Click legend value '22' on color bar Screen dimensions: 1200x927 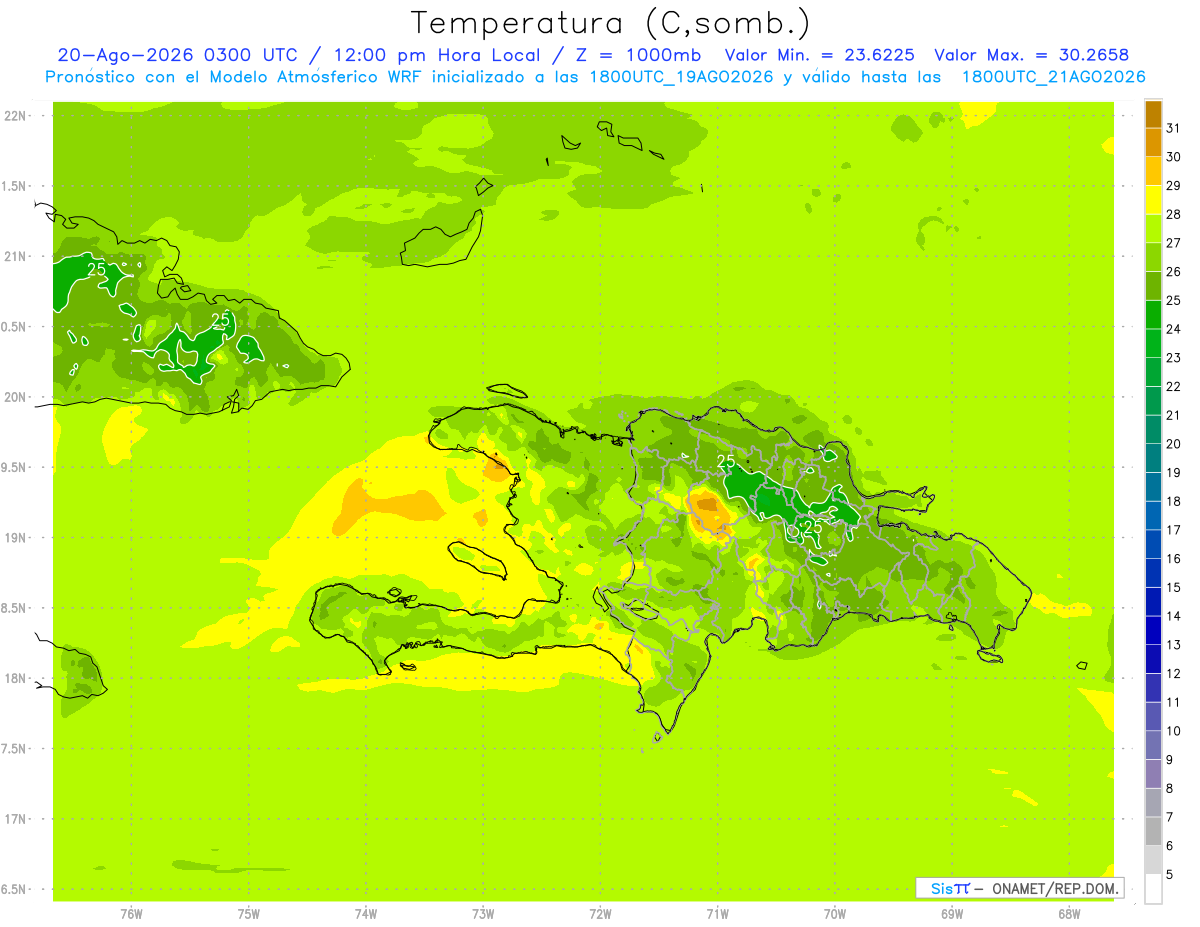[1174, 387]
